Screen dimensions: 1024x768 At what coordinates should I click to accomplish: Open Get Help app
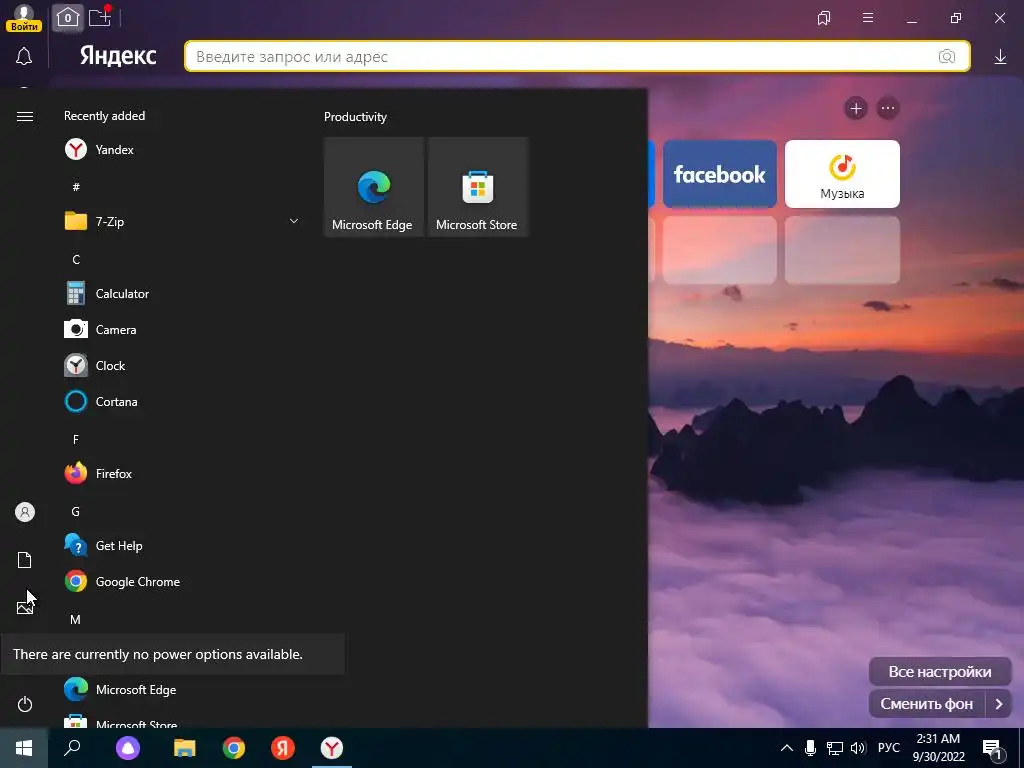(x=183, y=546)
